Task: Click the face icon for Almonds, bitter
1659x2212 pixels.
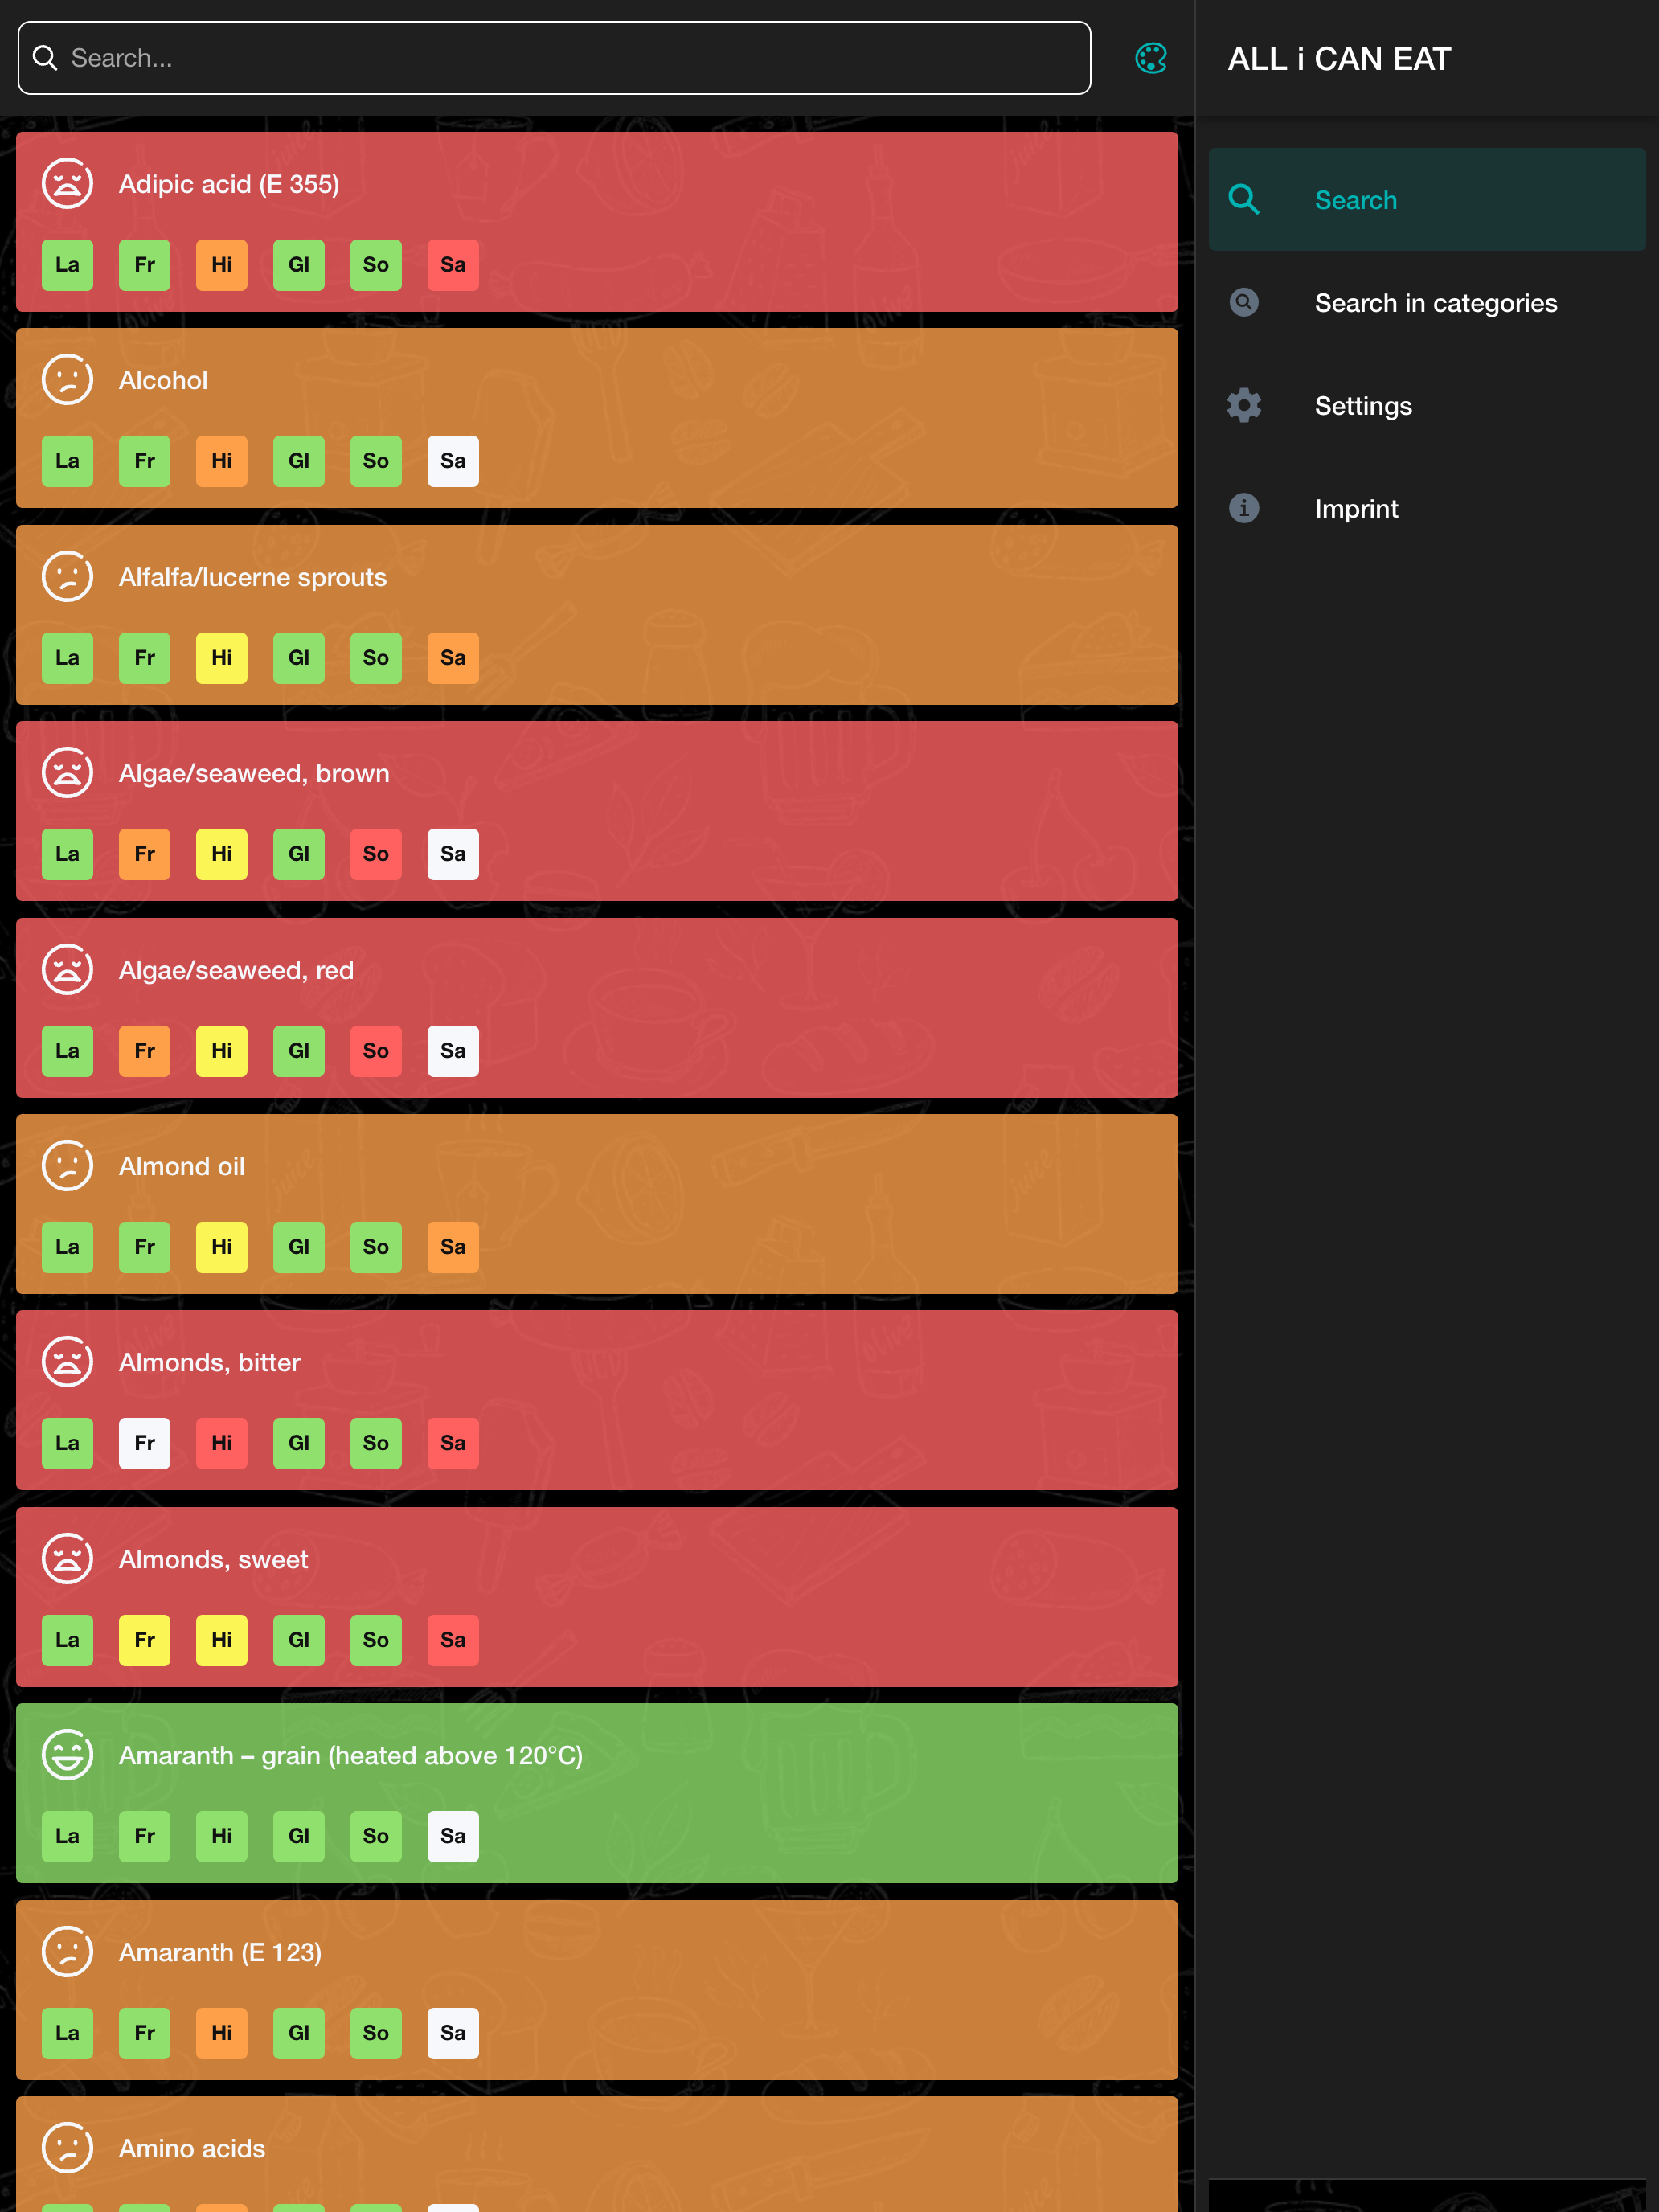Action: pyautogui.click(x=67, y=1362)
